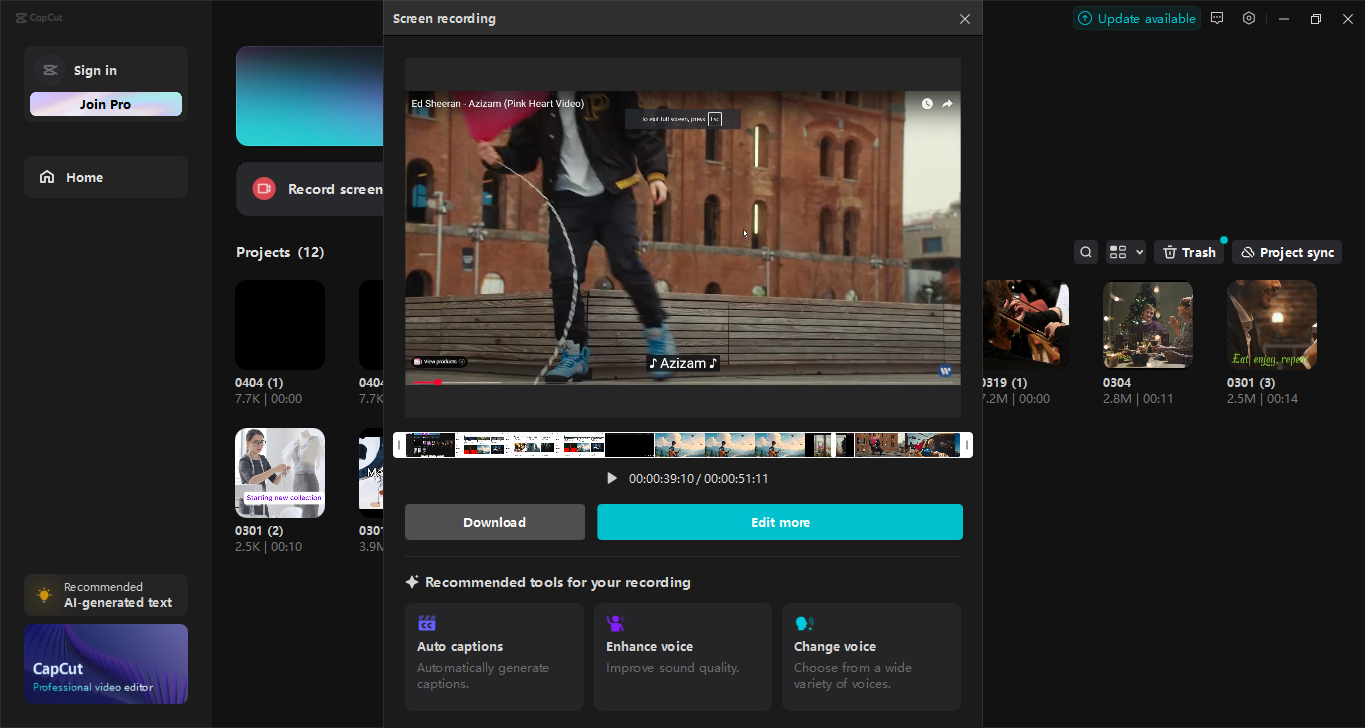
Task: Open the AI-generated text recommended tool
Action: tap(105, 594)
